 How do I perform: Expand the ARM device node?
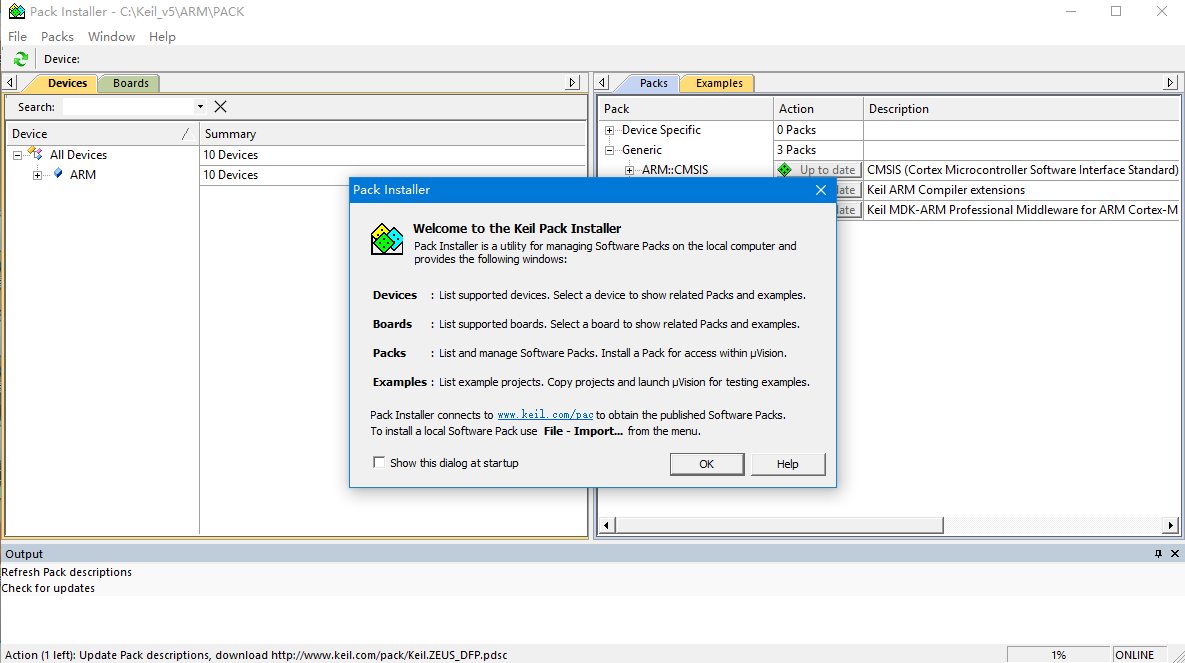click(37, 175)
